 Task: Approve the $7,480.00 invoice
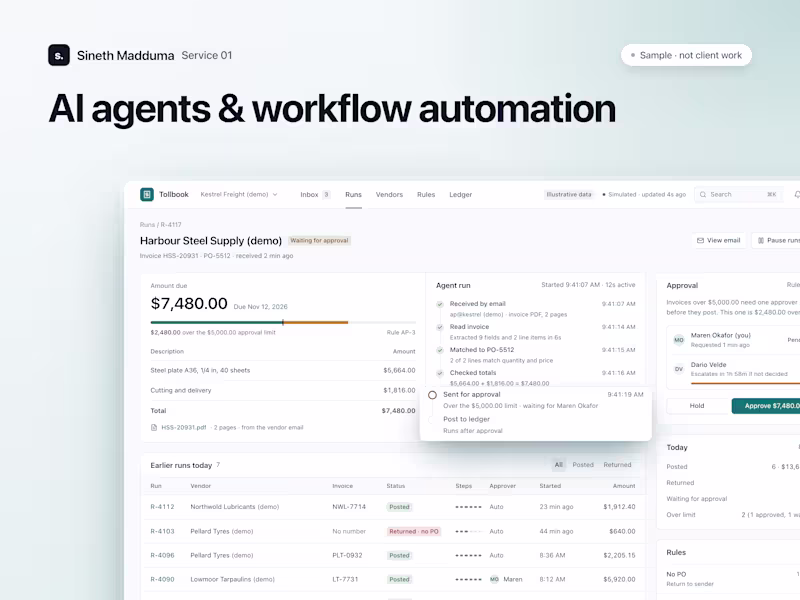pos(766,406)
